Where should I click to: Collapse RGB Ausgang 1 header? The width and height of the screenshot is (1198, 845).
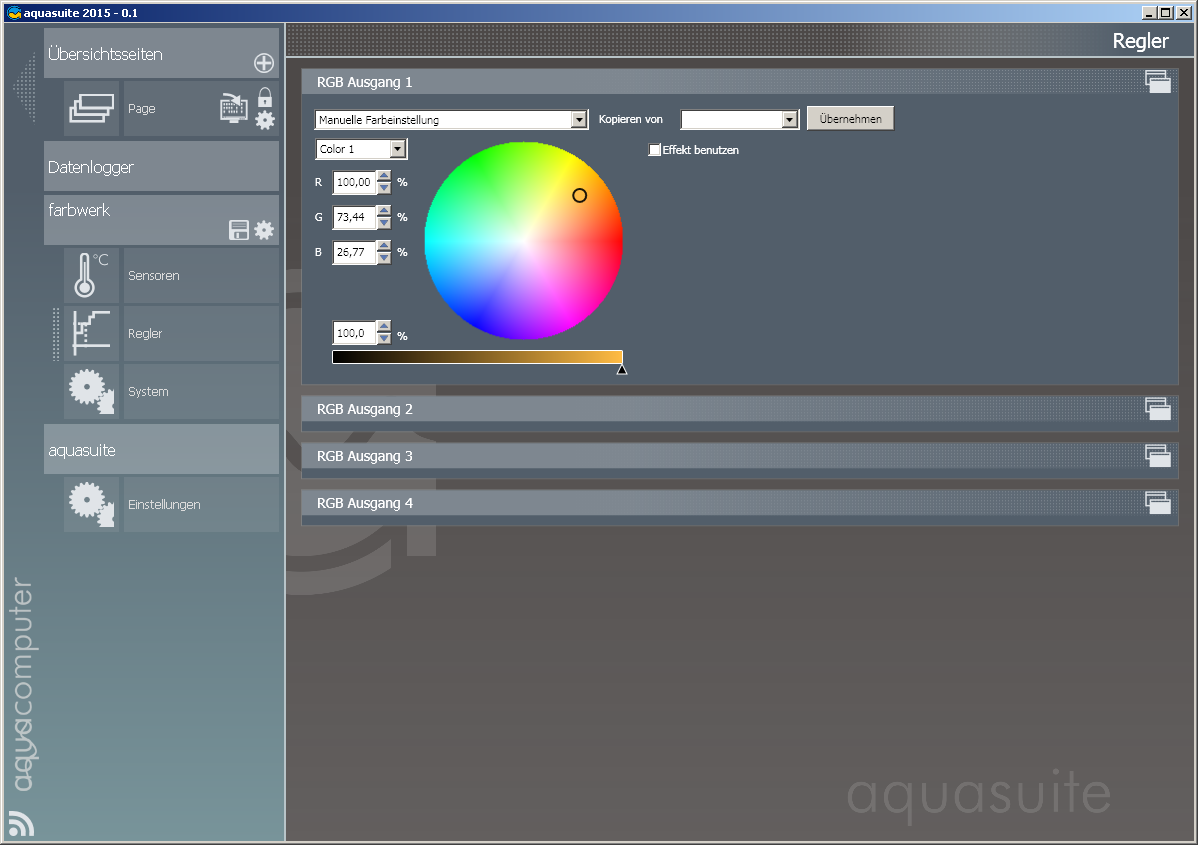pos(740,82)
